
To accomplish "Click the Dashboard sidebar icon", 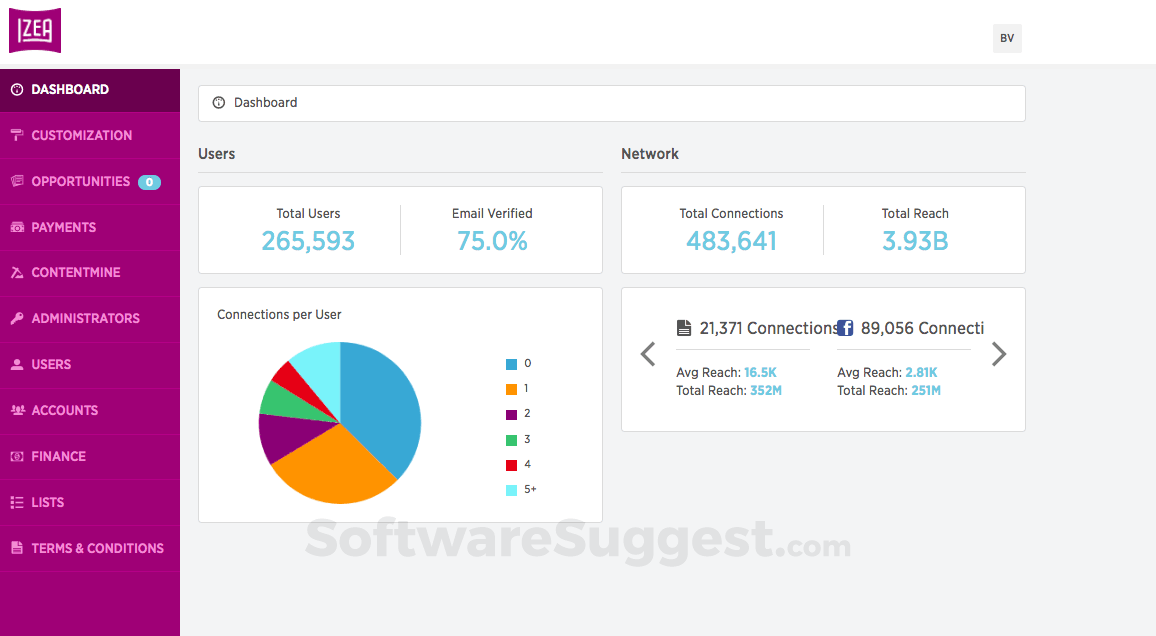I will tap(16, 89).
